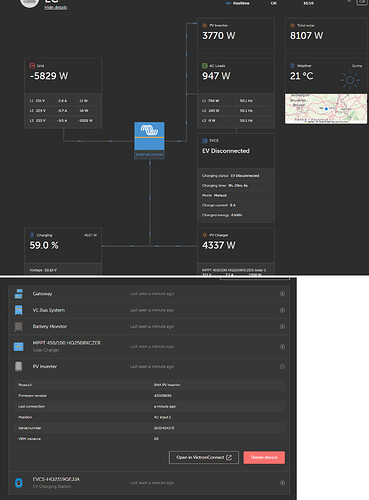Select the Gateway device name
Screen dimensions: 369x500
click(42, 294)
